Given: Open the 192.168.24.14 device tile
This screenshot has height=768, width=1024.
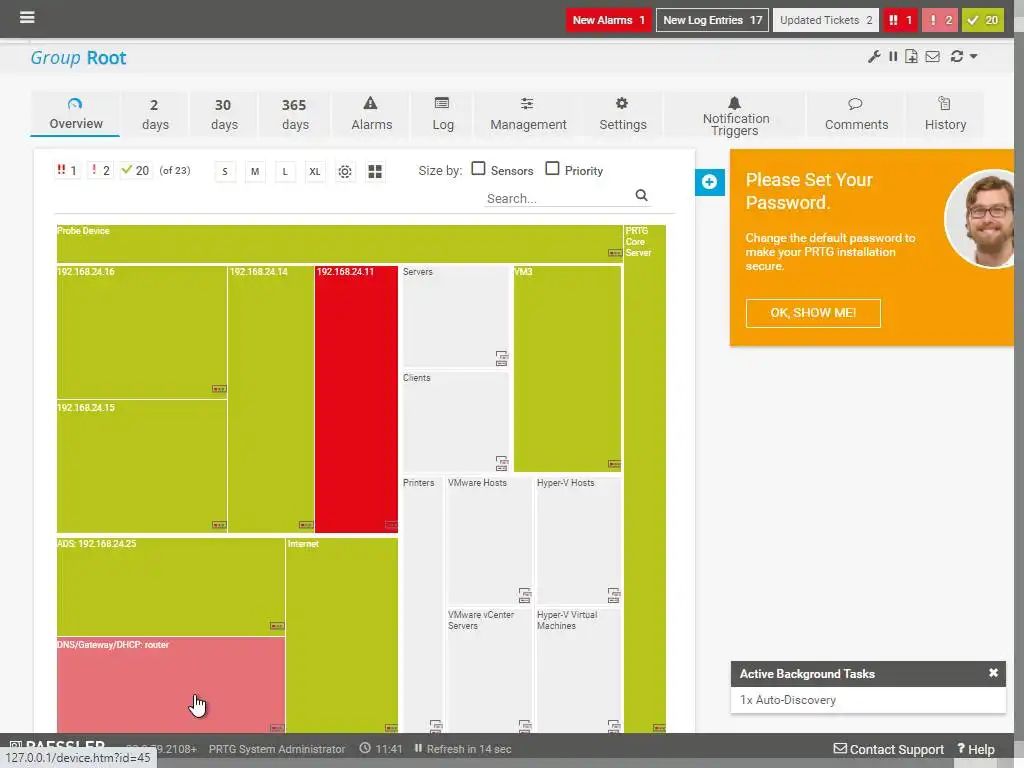Looking at the screenshot, I should [x=270, y=399].
